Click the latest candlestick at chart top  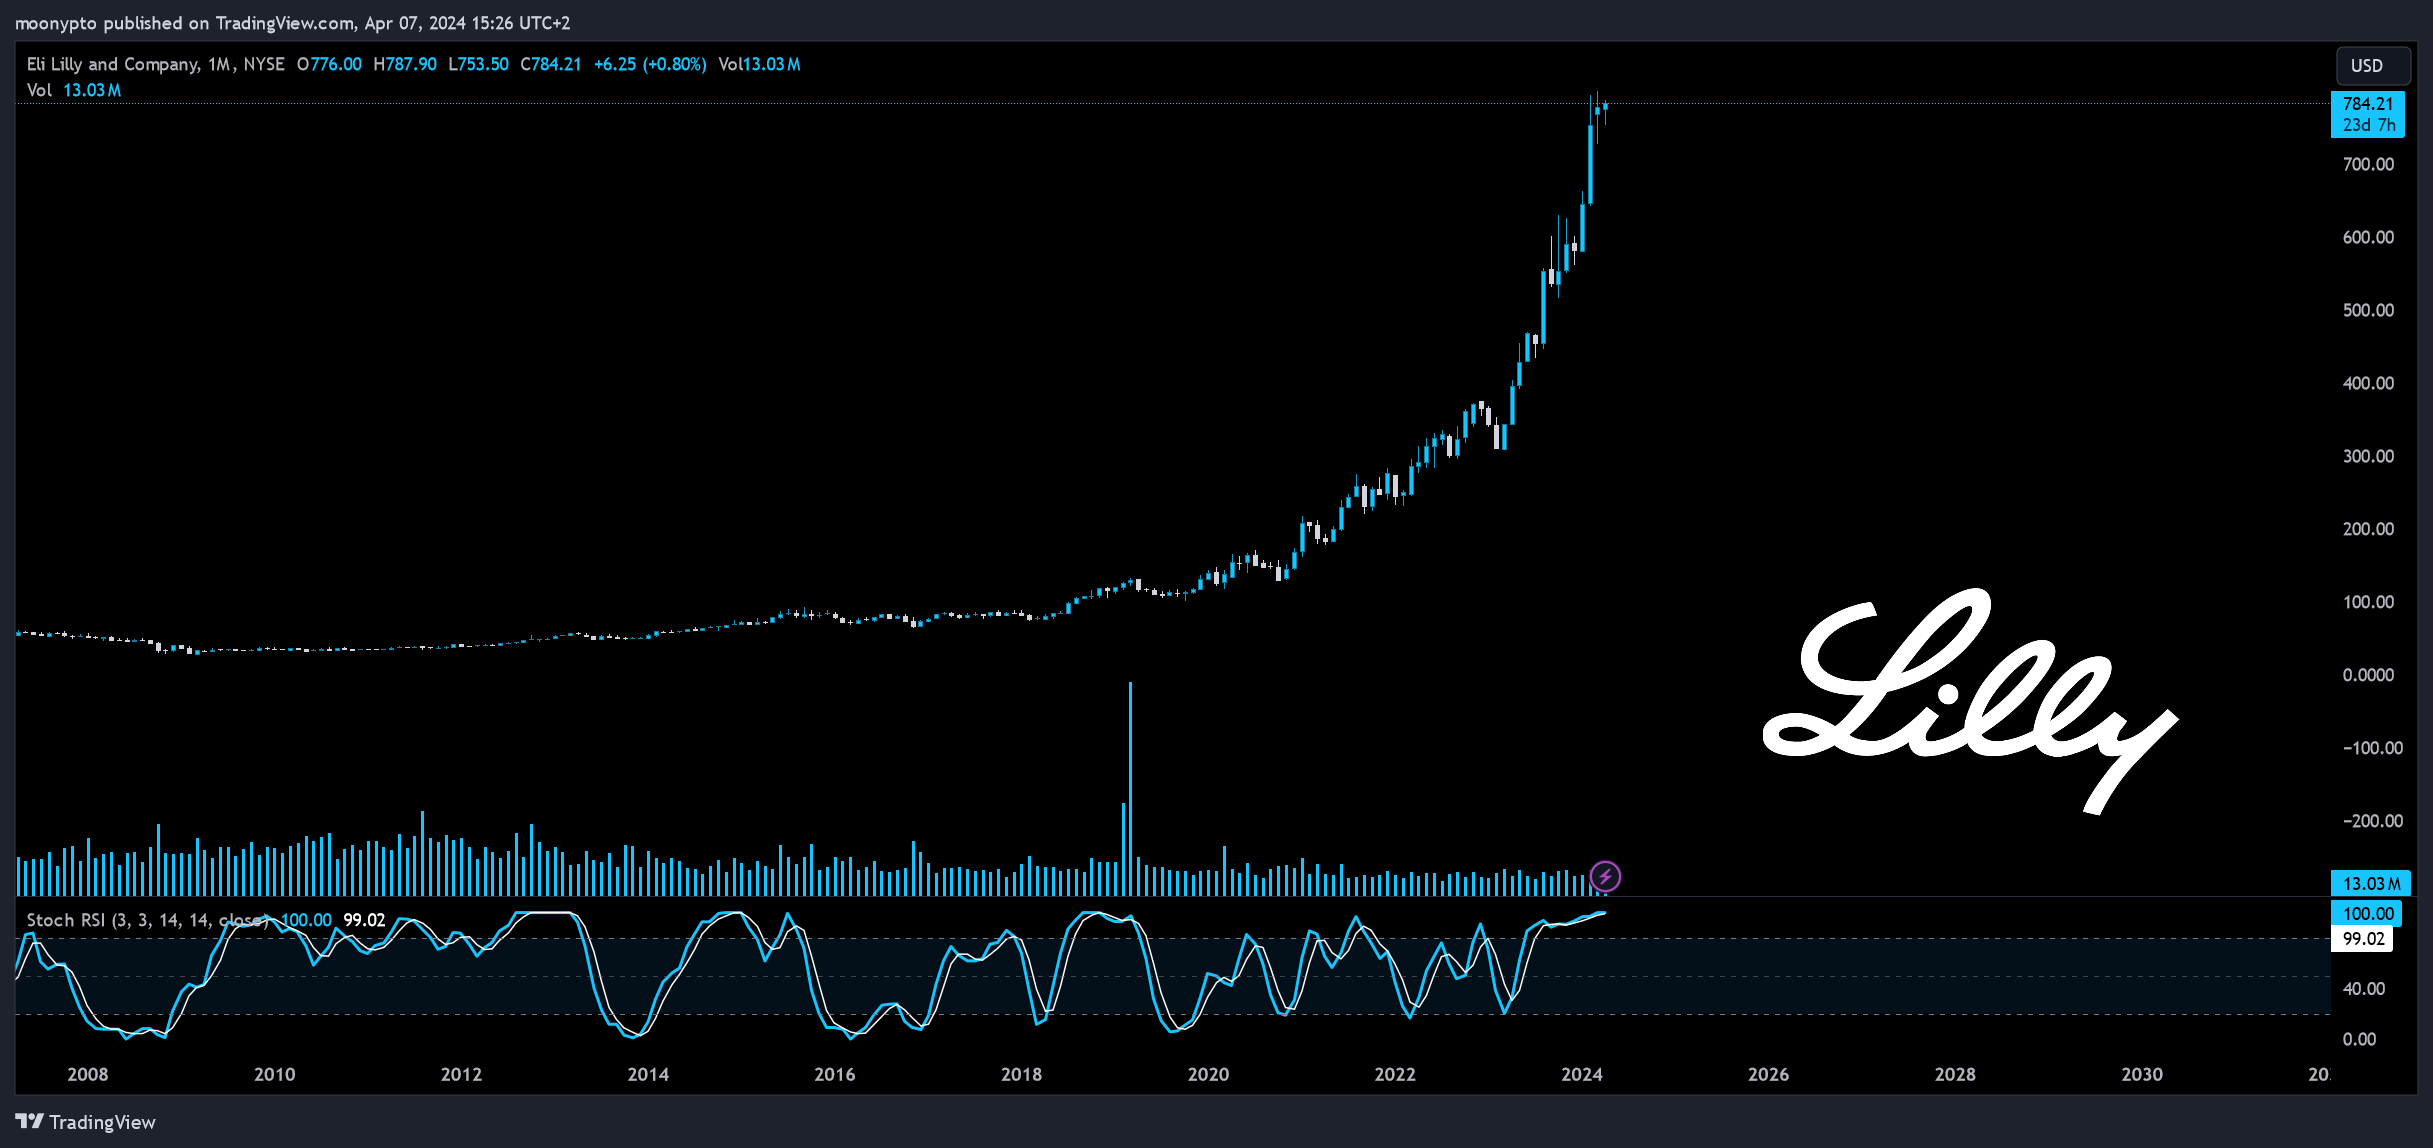tap(1605, 105)
